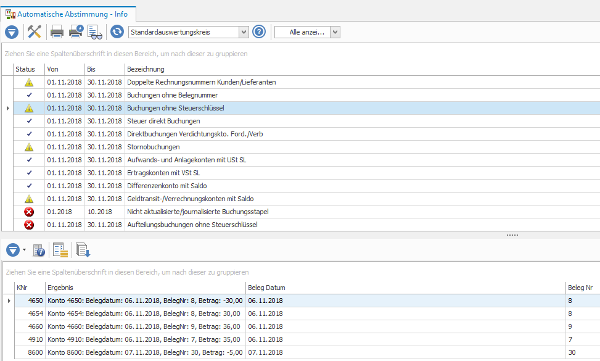600x361 pixels.
Task: Select result row Konto 4650 Betrag -30,00
Action: tap(145, 301)
